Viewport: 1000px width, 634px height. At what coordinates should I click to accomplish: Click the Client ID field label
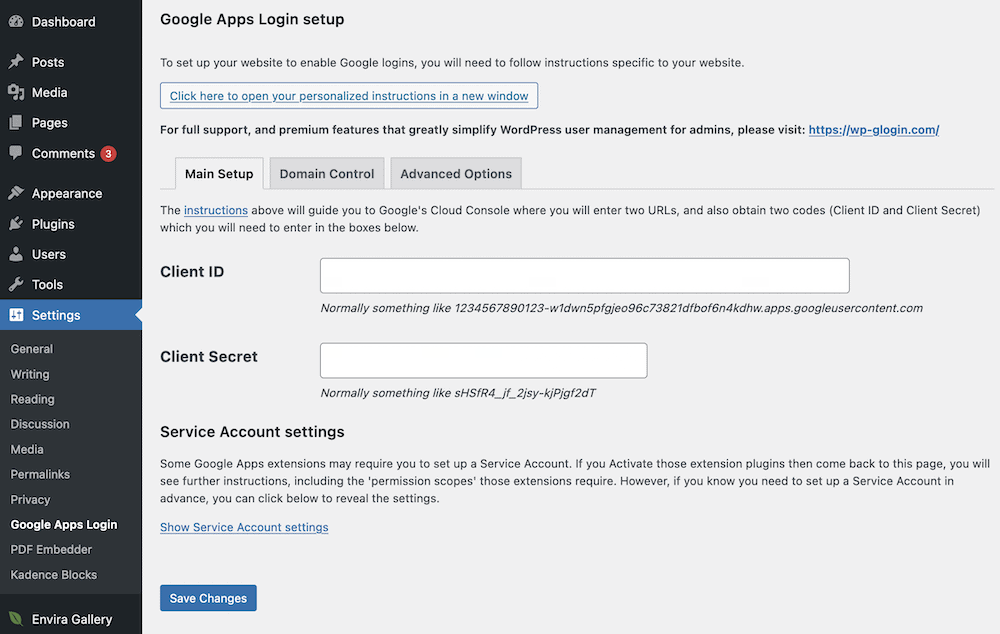192,272
